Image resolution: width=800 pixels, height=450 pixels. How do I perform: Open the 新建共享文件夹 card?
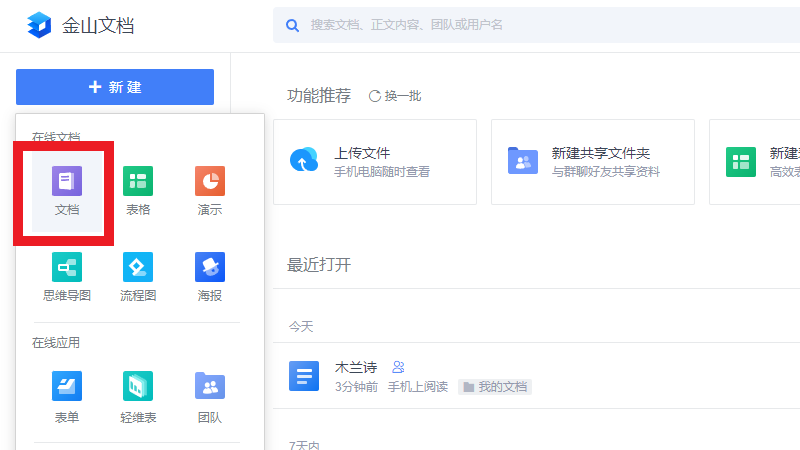(x=593, y=162)
